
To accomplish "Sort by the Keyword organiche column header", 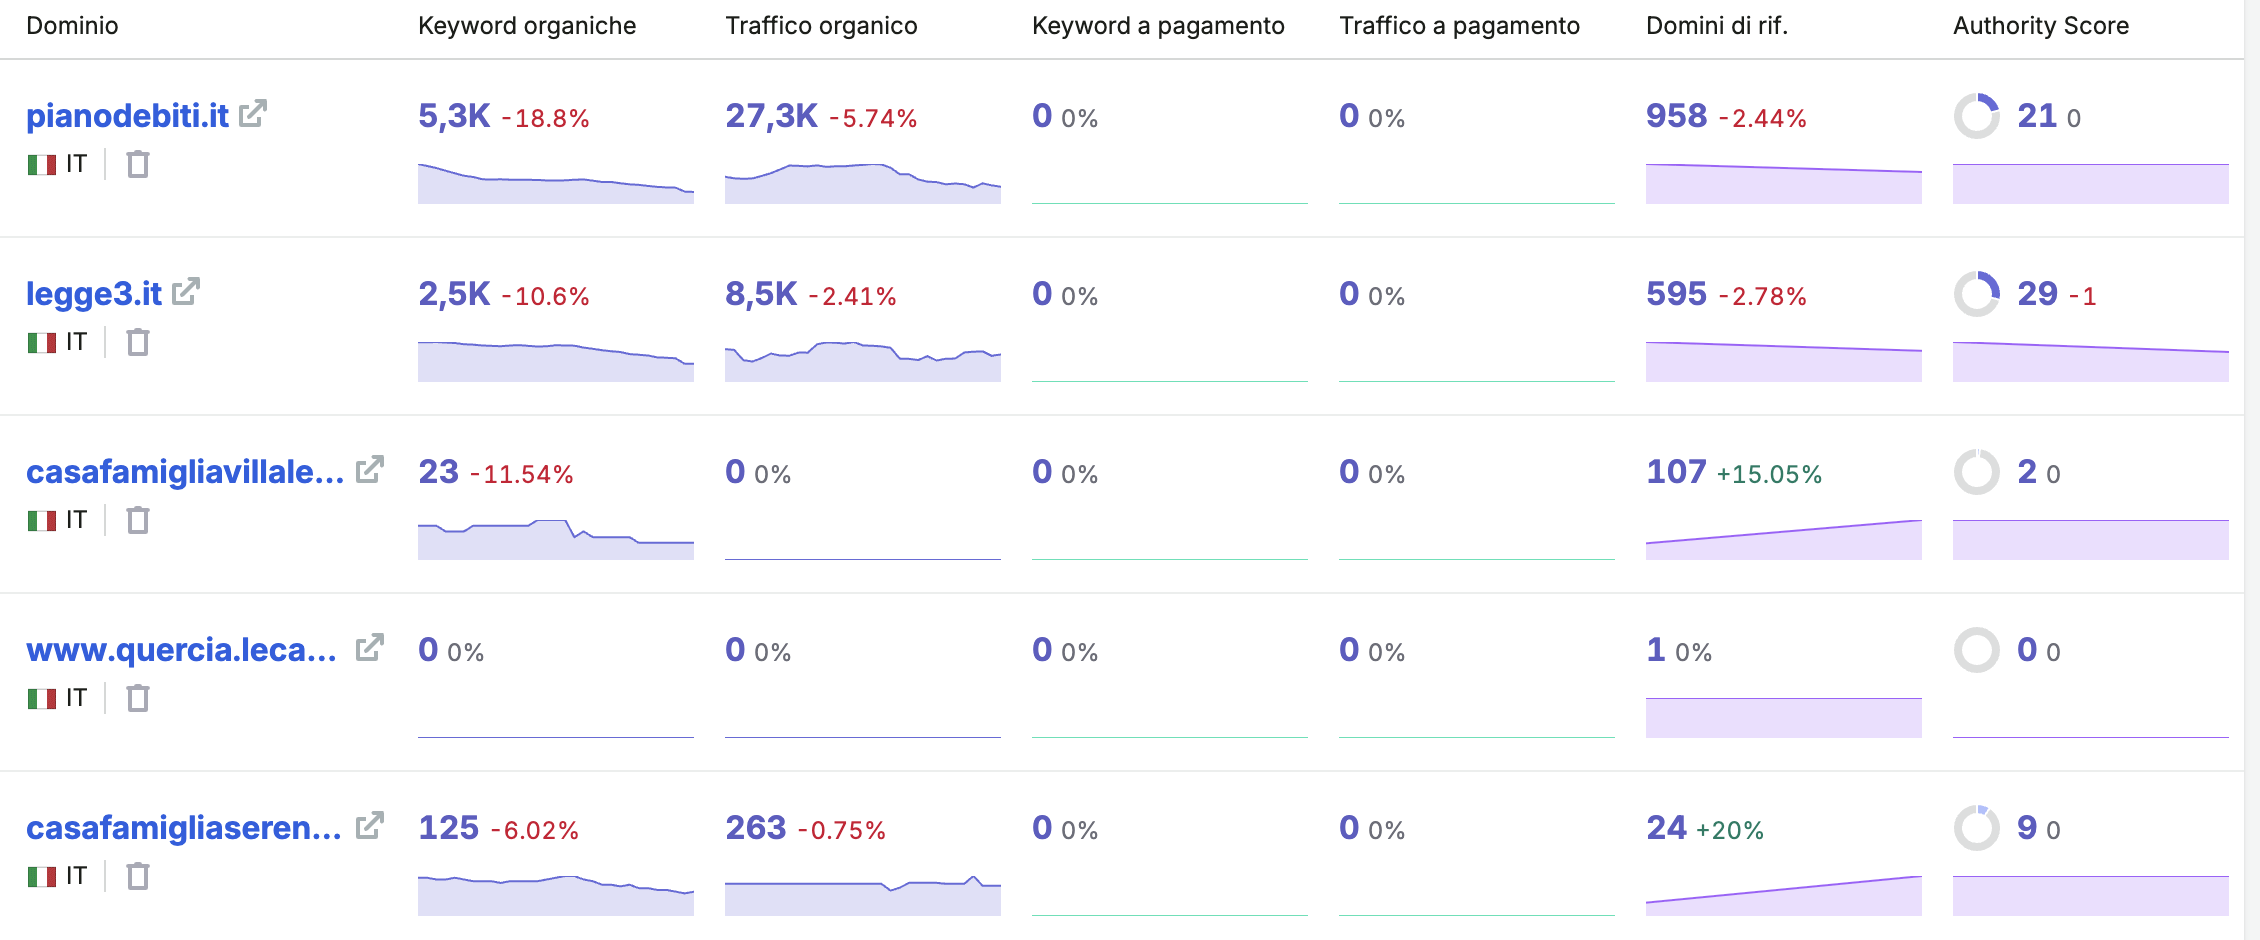I will pyautogui.click(x=527, y=26).
